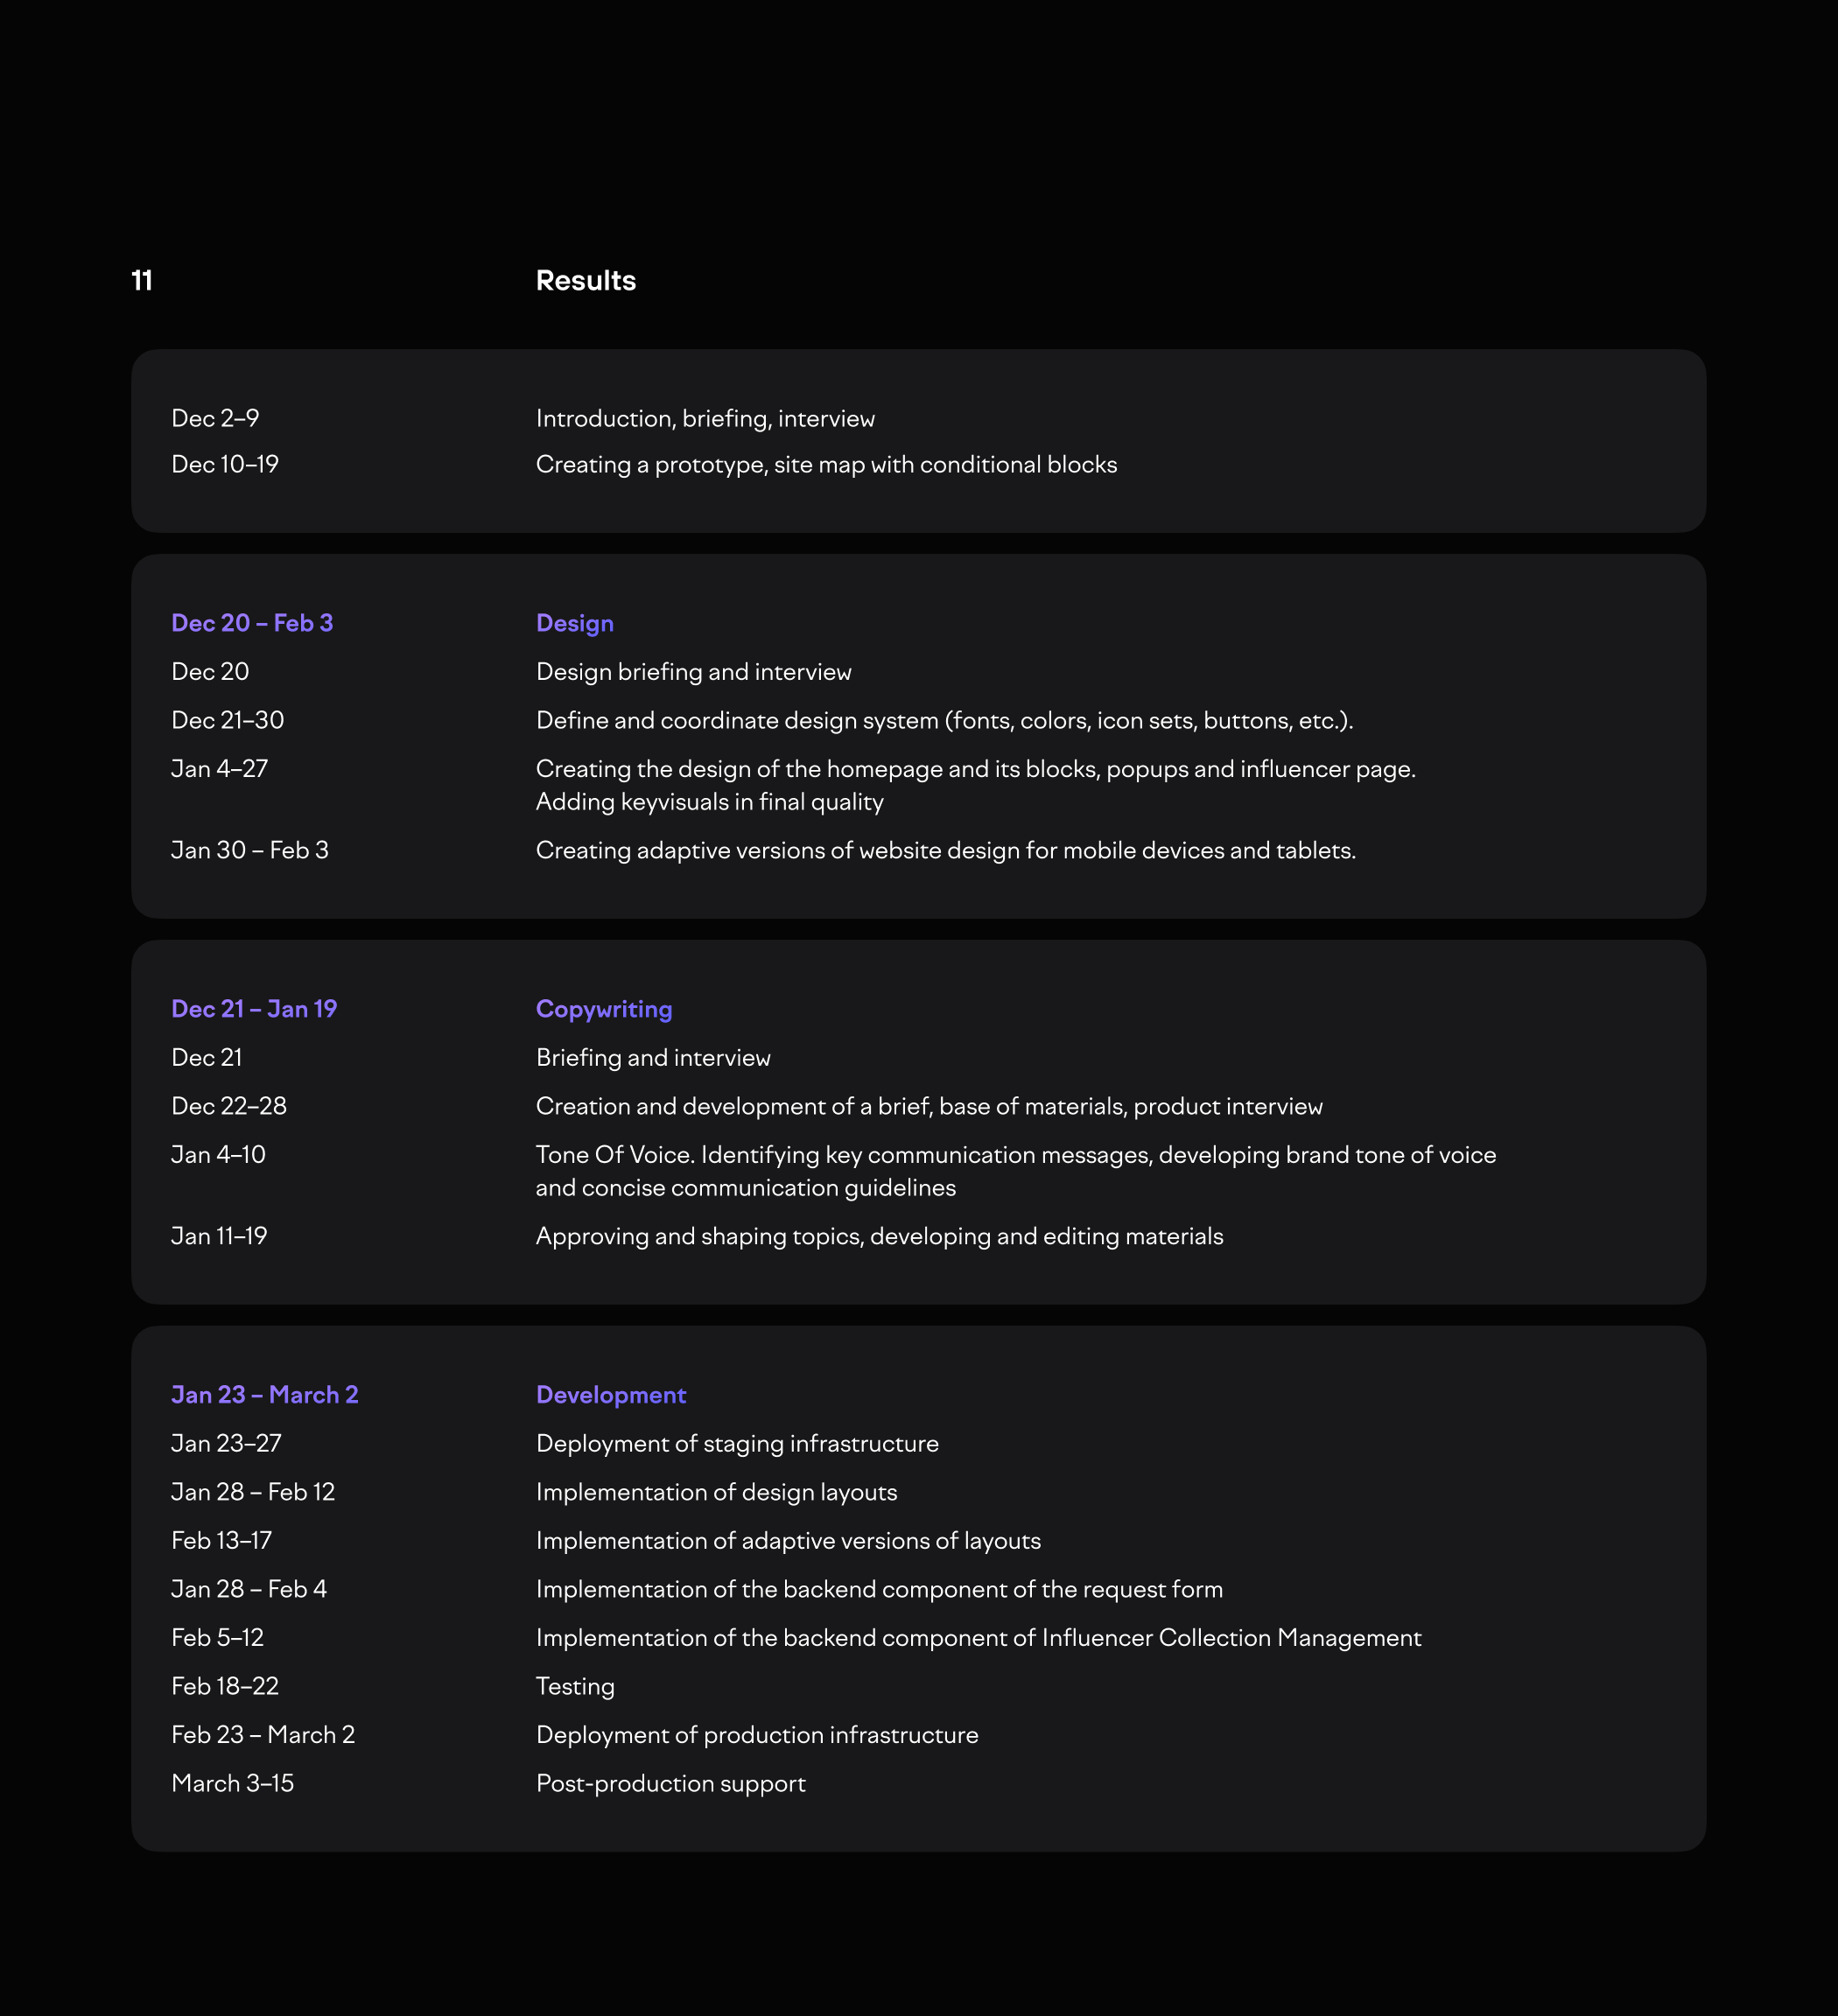
Task: Select the "Dec 10–19" date label
Action: click(225, 465)
